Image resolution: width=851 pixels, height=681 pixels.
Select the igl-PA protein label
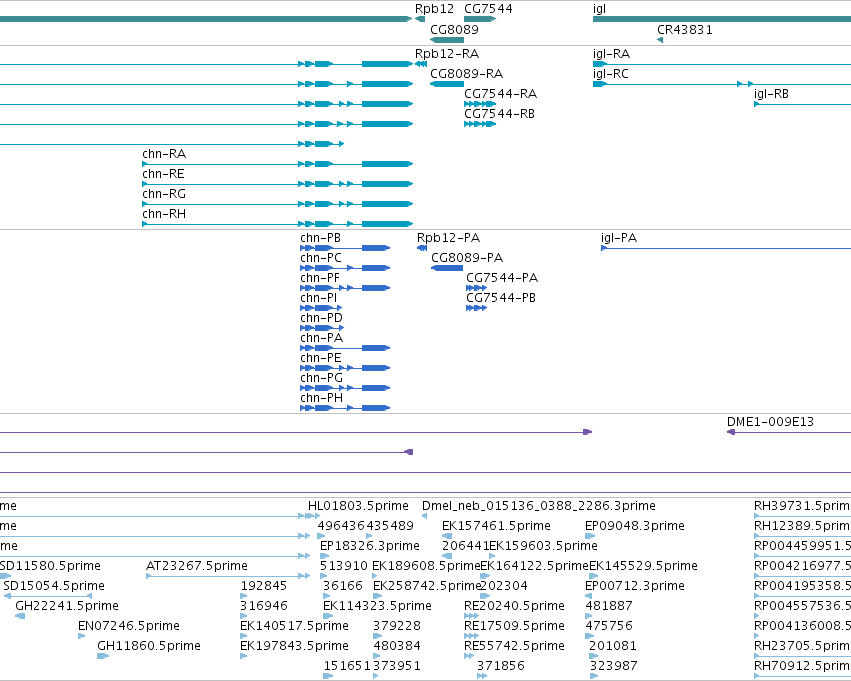[x=619, y=238]
